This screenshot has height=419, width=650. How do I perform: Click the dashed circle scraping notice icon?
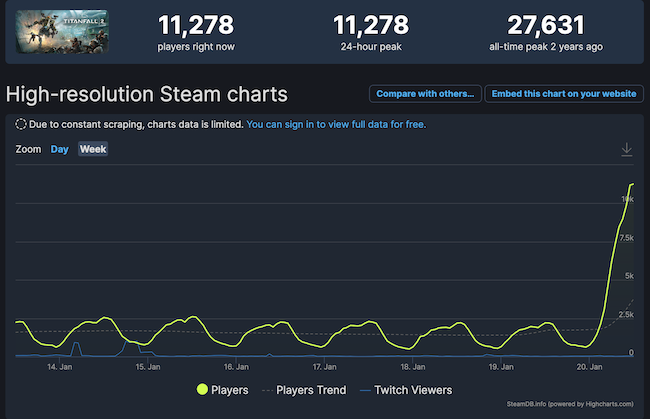tap(21, 126)
